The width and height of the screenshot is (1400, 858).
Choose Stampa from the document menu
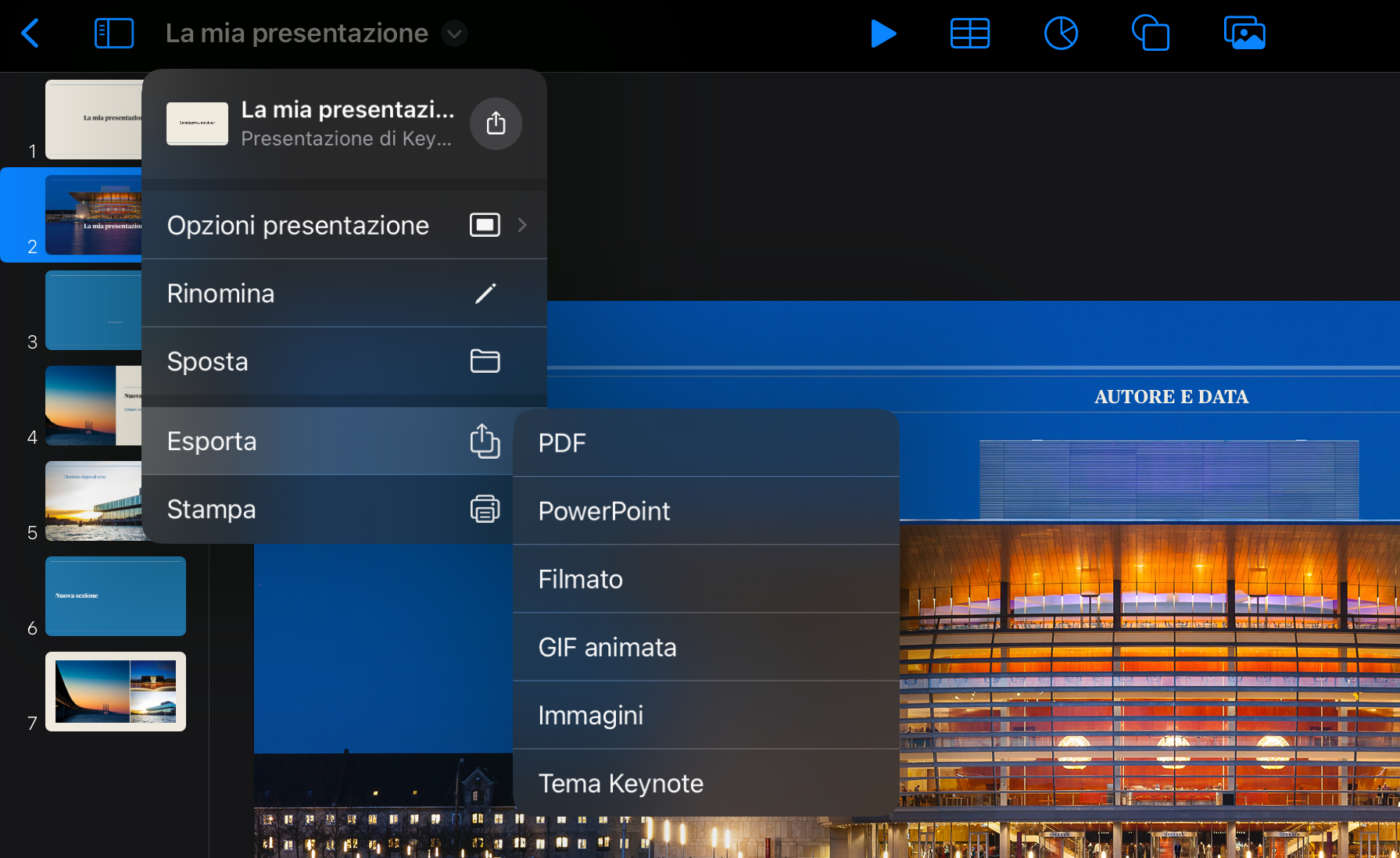point(344,509)
